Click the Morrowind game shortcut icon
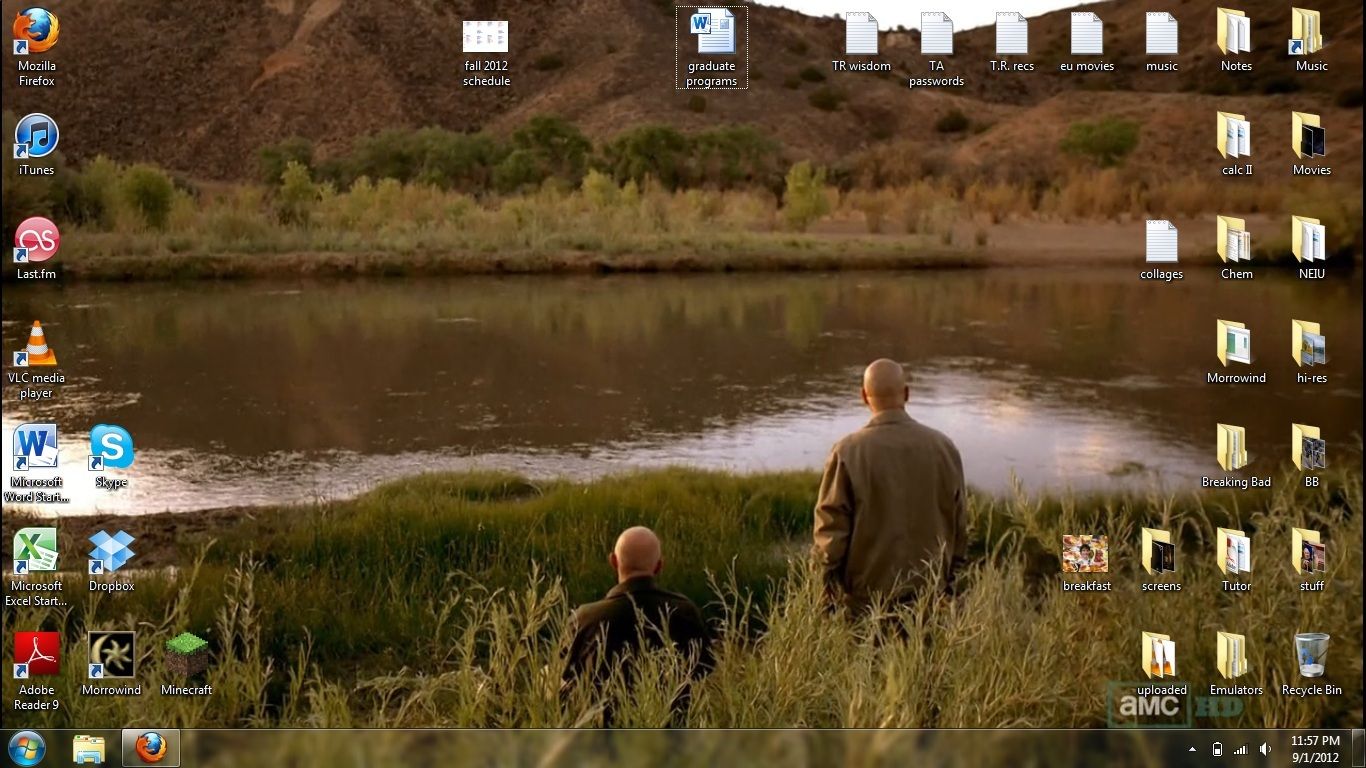Image resolution: width=1366 pixels, height=768 pixels. click(x=111, y=658)
